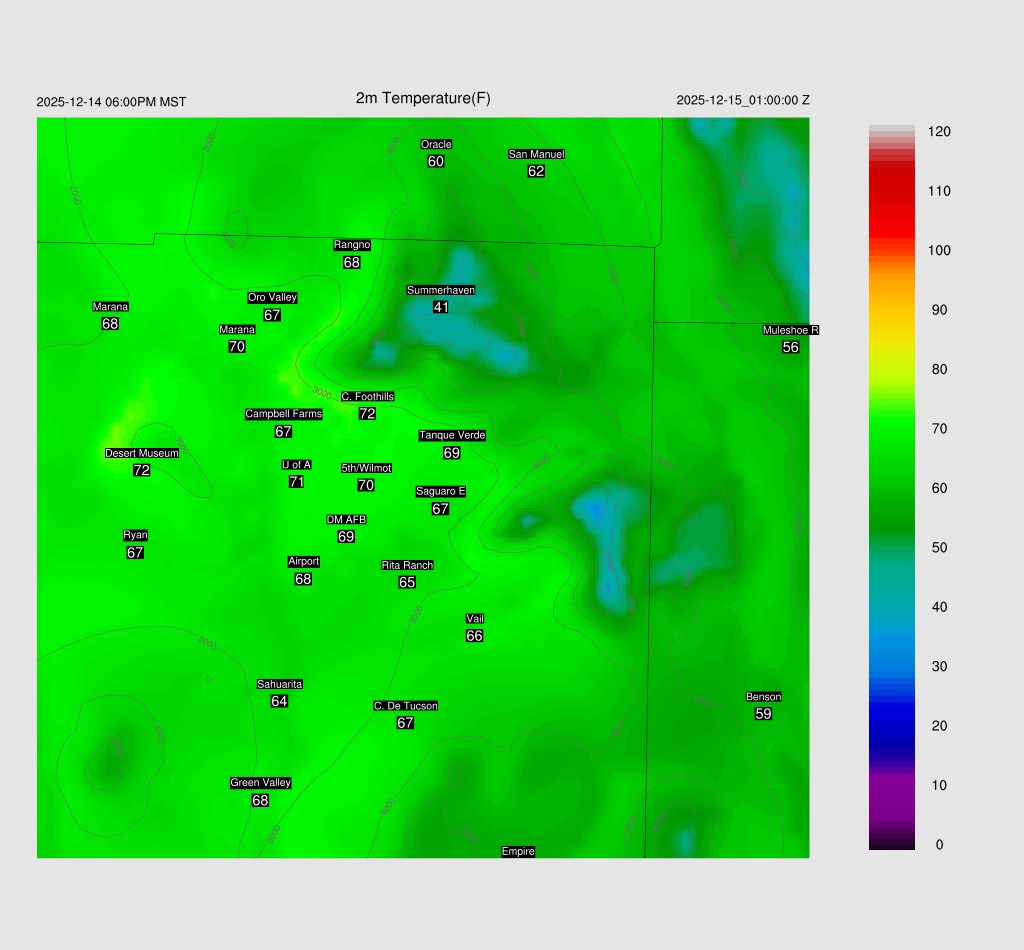Click the Sahuarita temperature value 64
Screen dimensions: 1024x950
coord(279,701)
